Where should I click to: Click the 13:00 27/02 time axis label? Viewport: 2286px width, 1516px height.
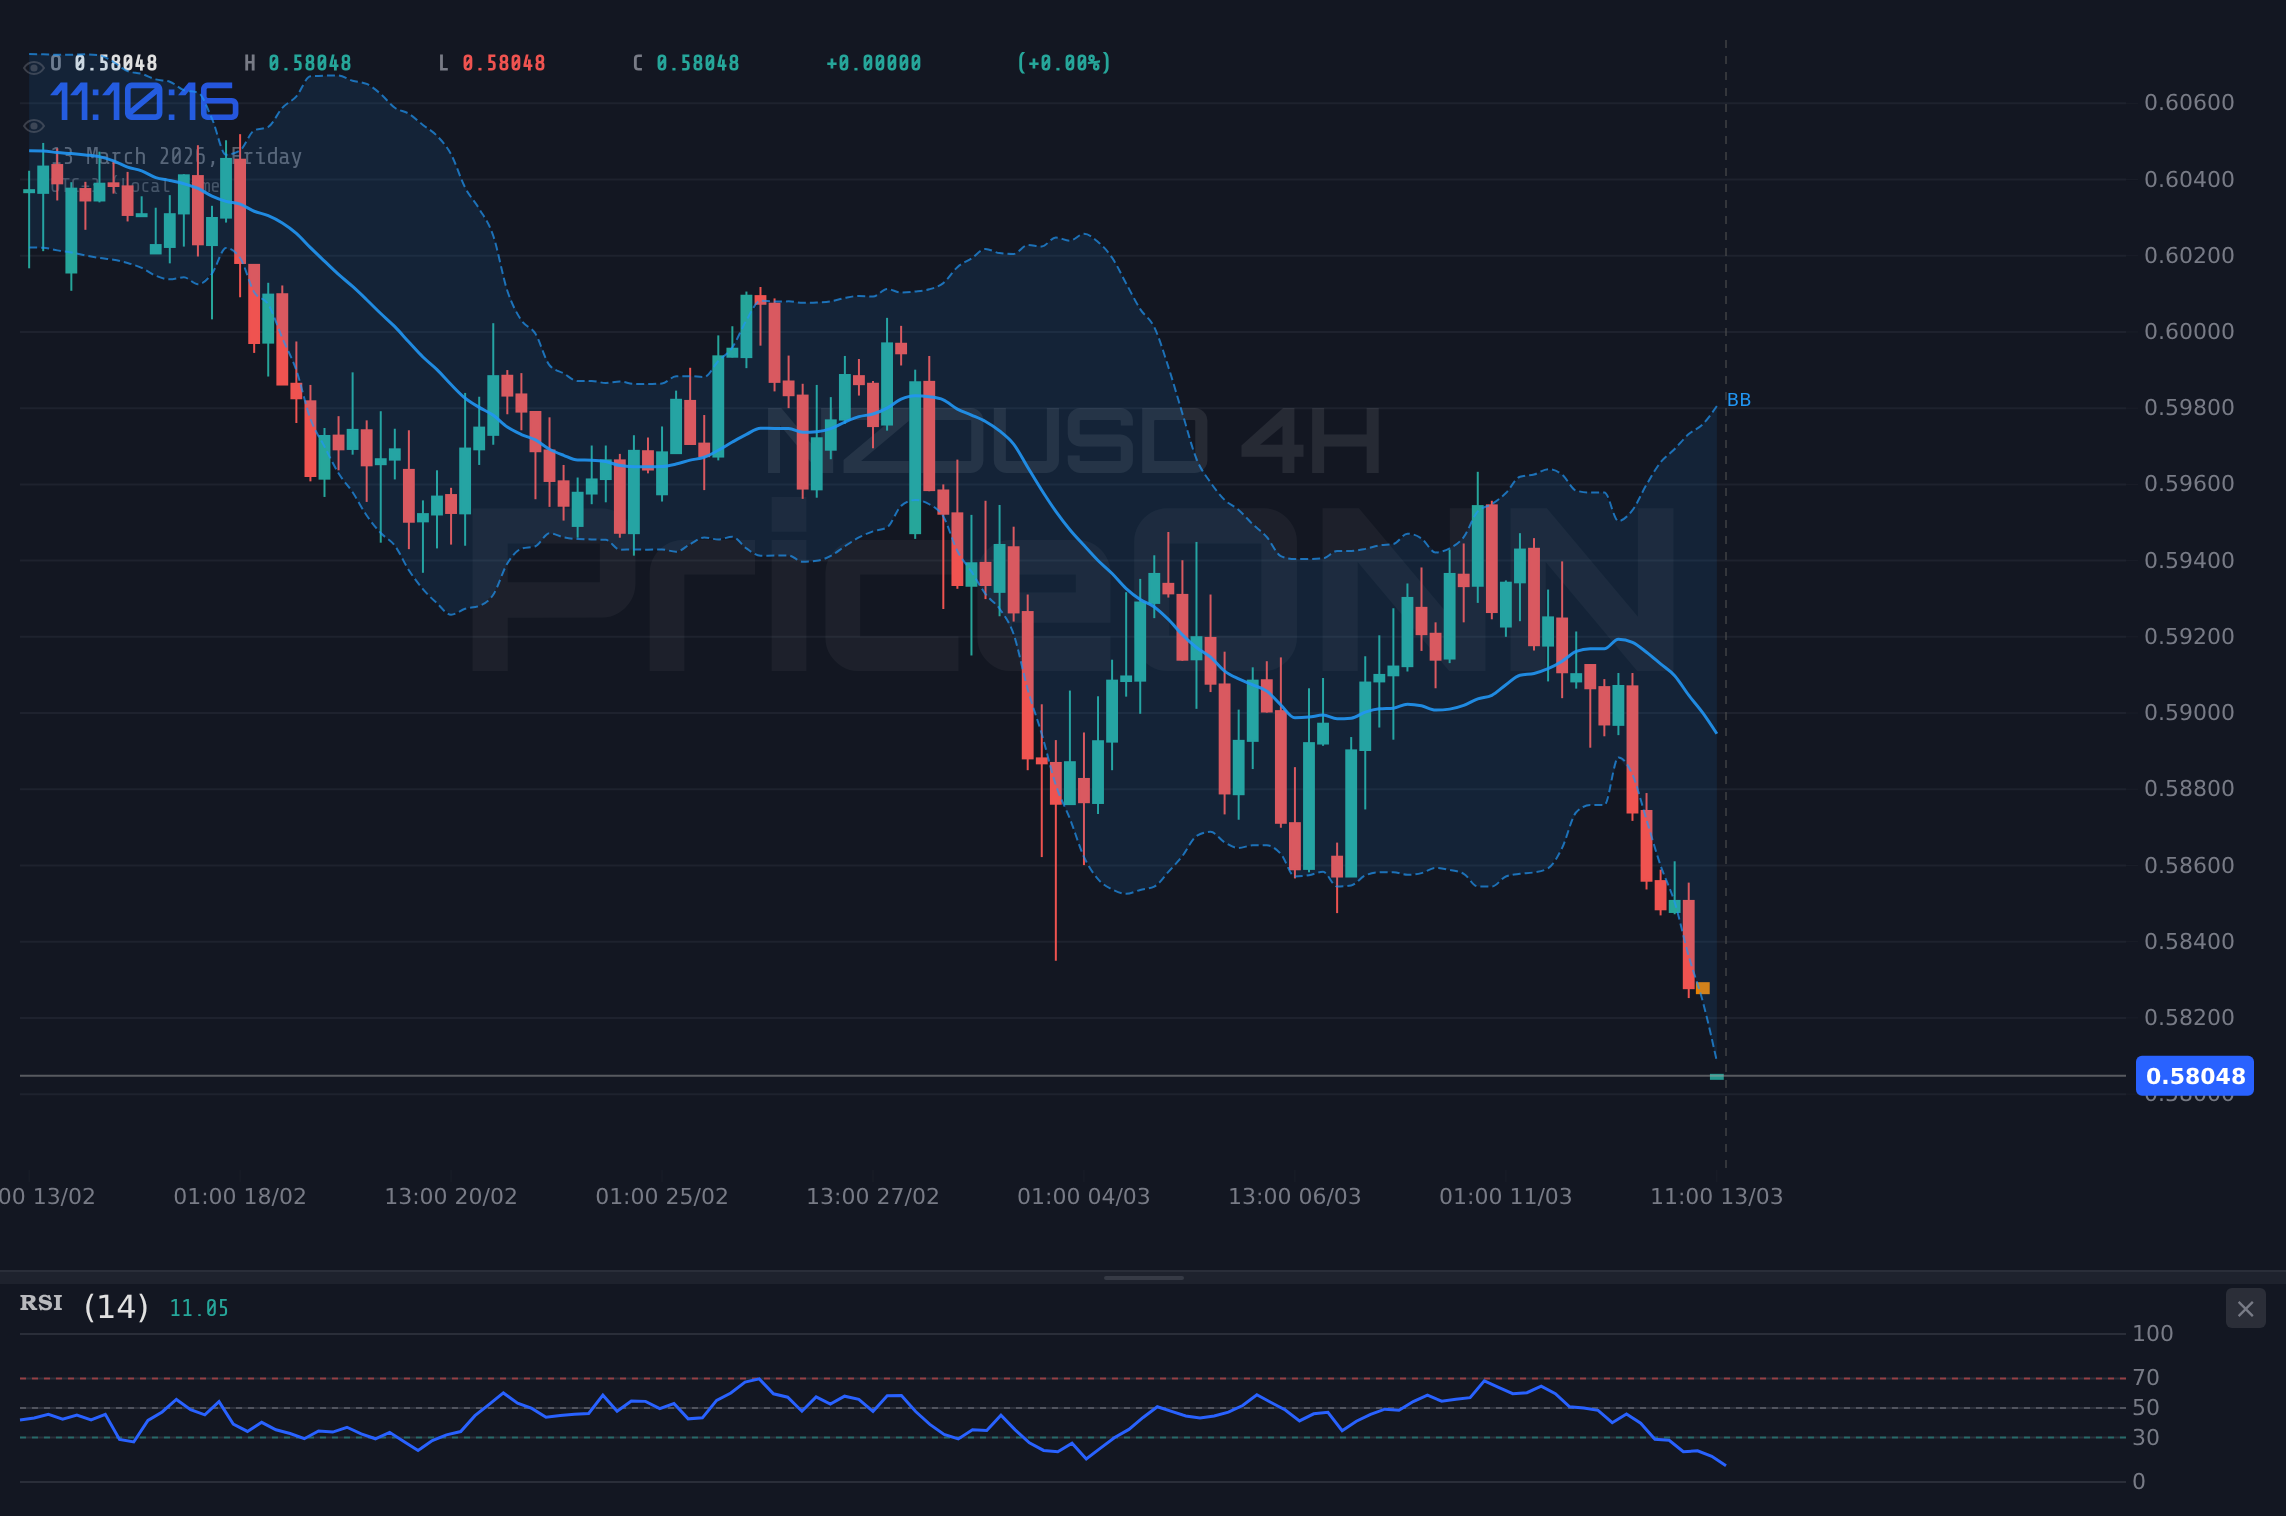pyautogui.click(x=873, y=1197)
